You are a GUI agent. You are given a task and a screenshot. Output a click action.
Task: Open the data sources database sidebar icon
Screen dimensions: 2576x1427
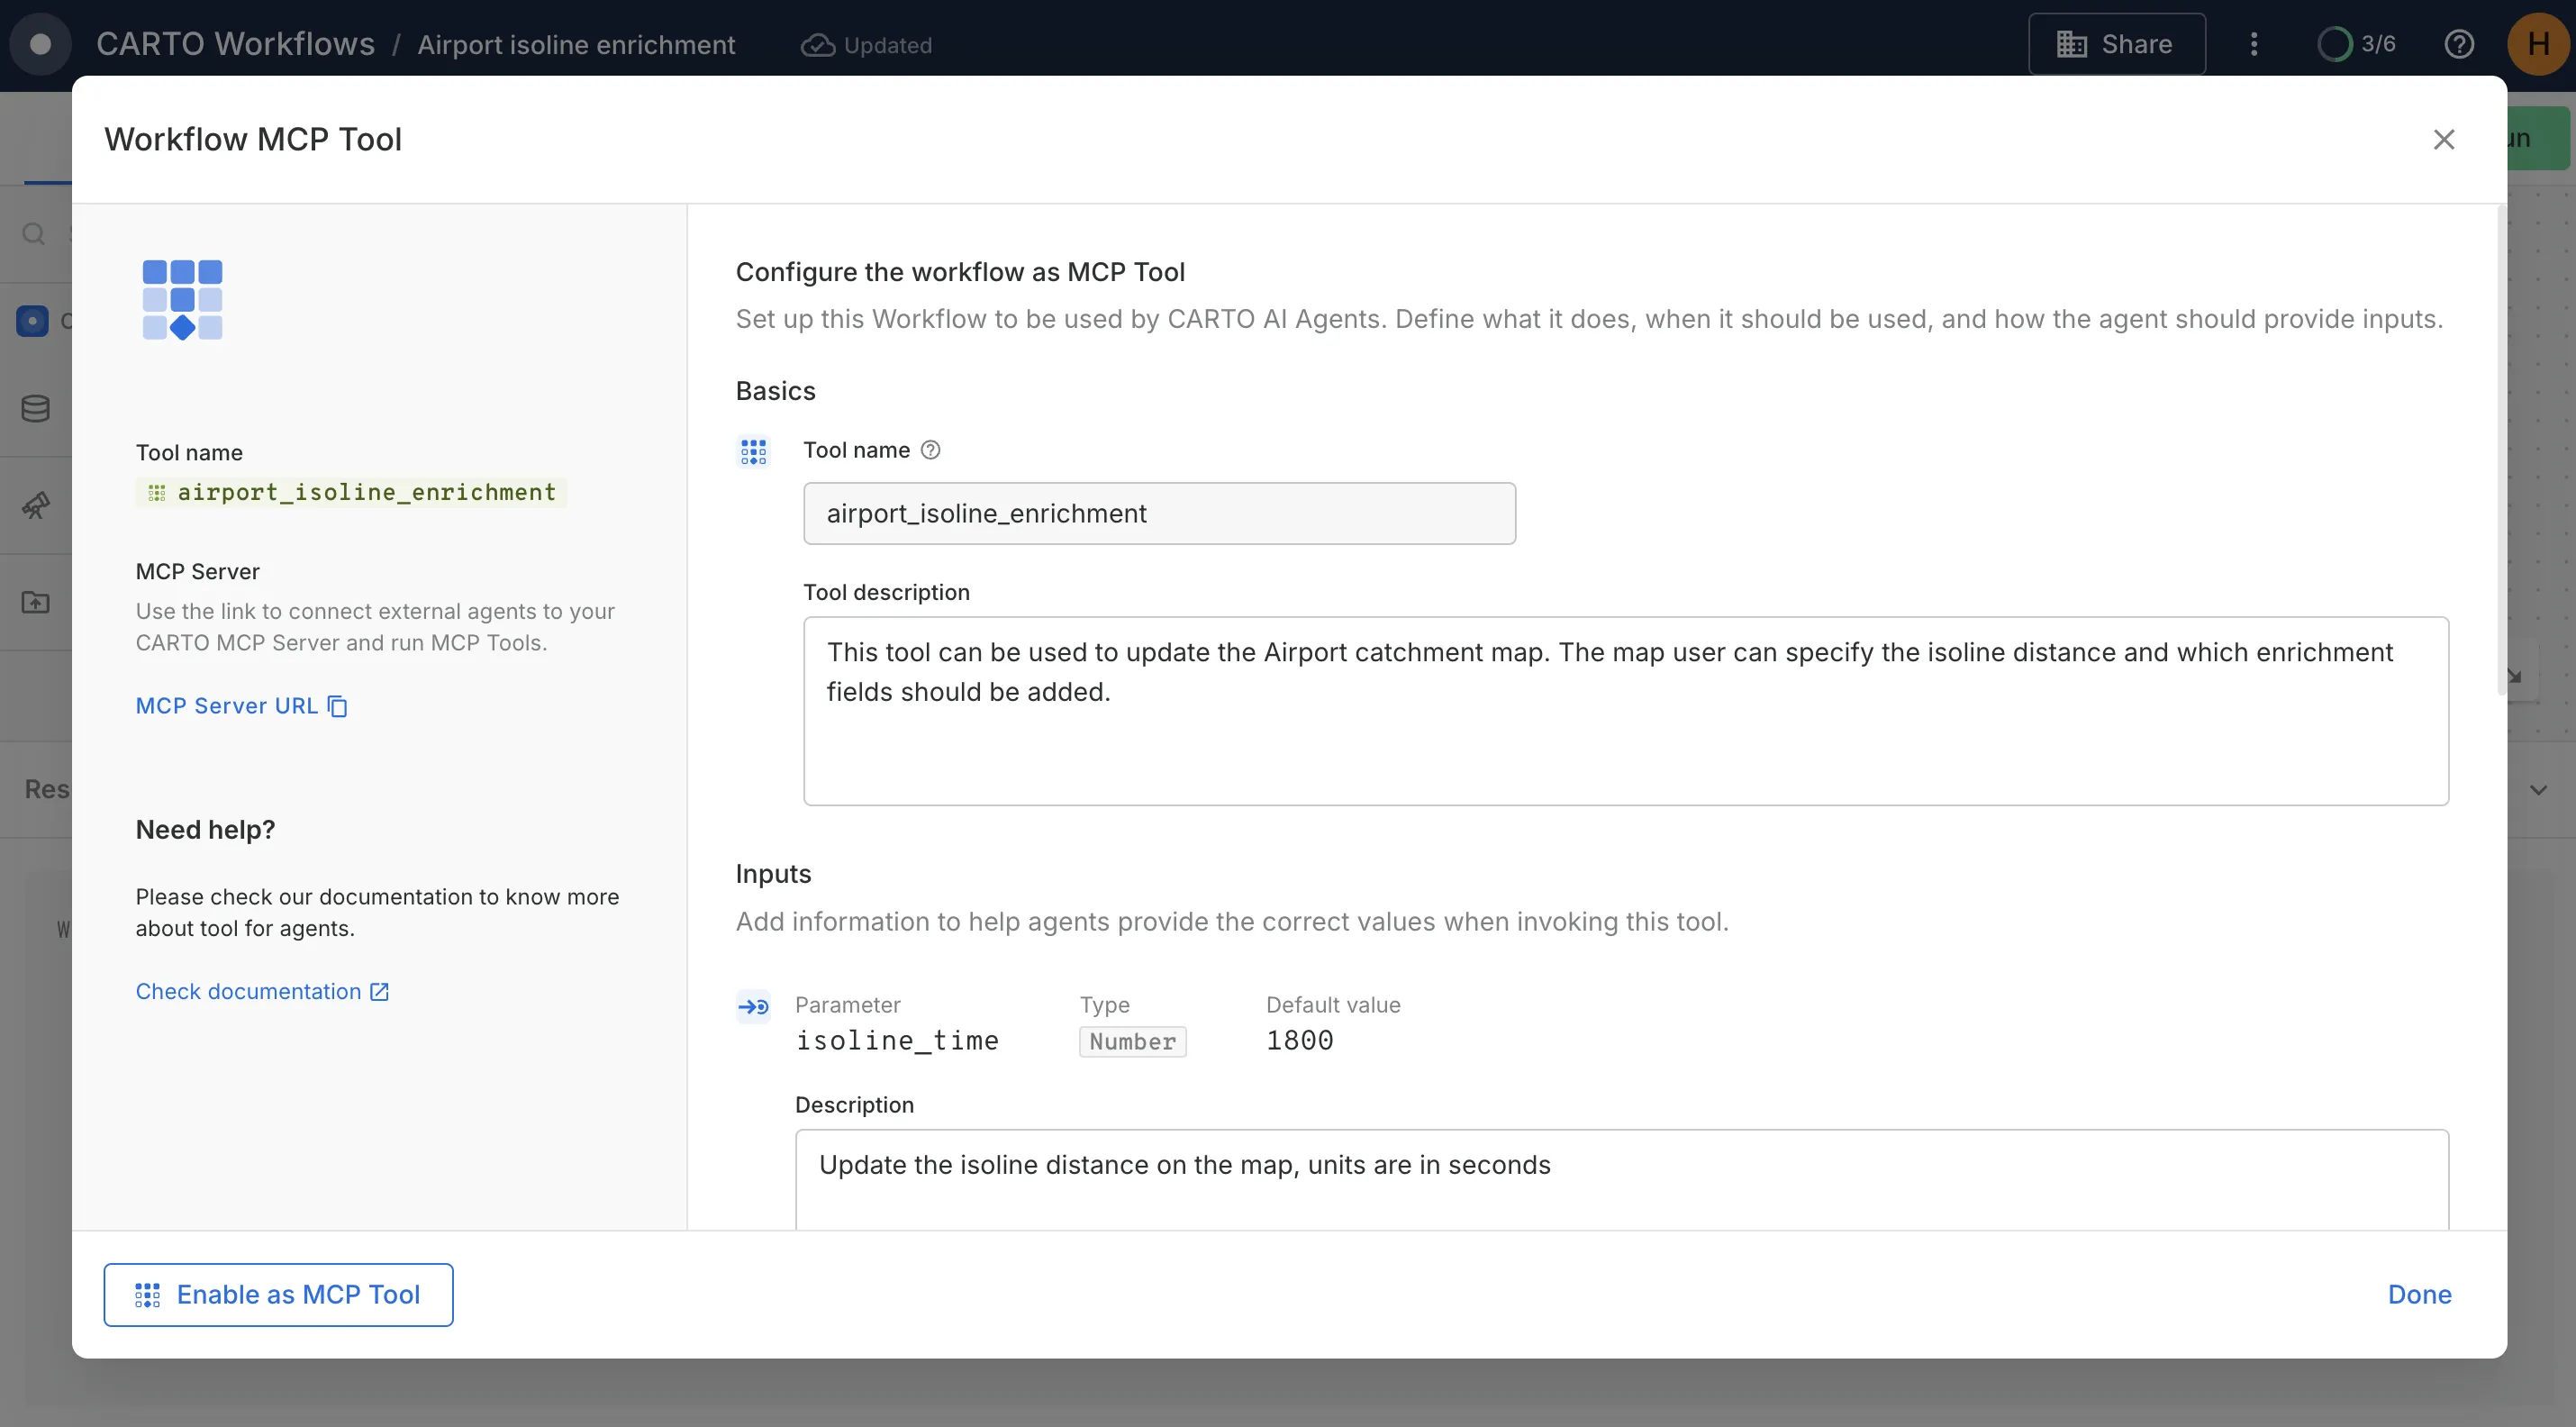click(36, 408)
